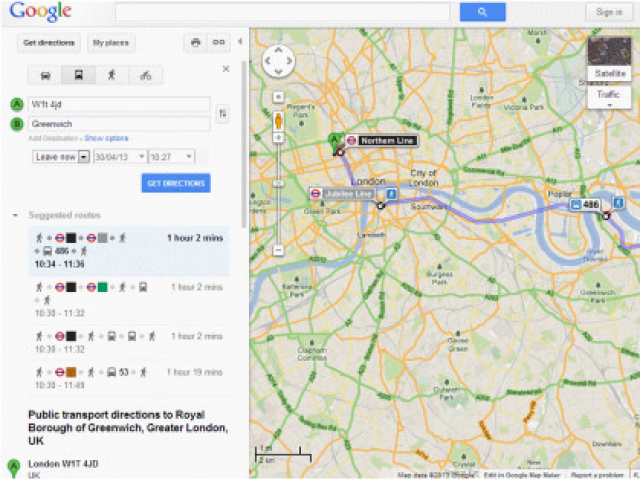Select driving mode car icon
This screenshot has height=480, width=640.
(x=45, y=76)
